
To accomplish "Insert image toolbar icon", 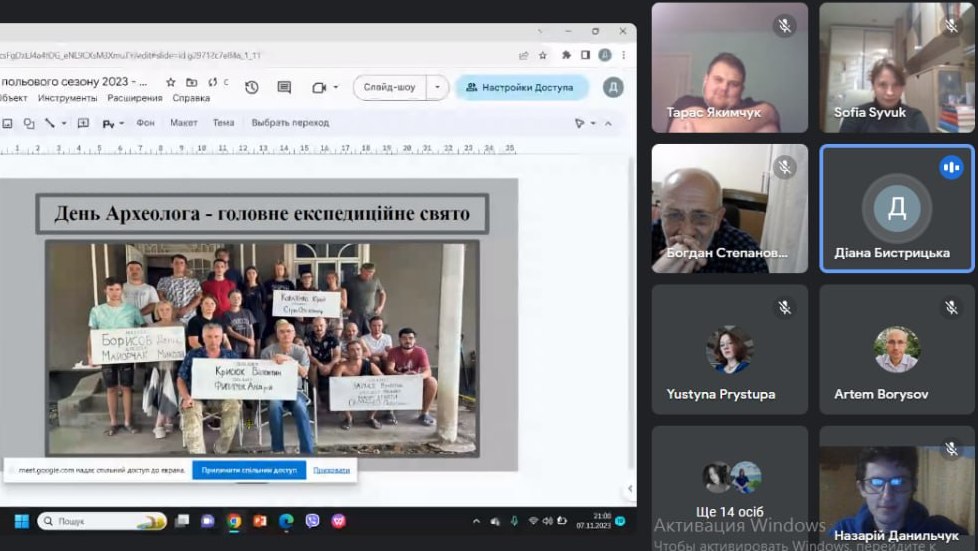I will click(7, 123).
